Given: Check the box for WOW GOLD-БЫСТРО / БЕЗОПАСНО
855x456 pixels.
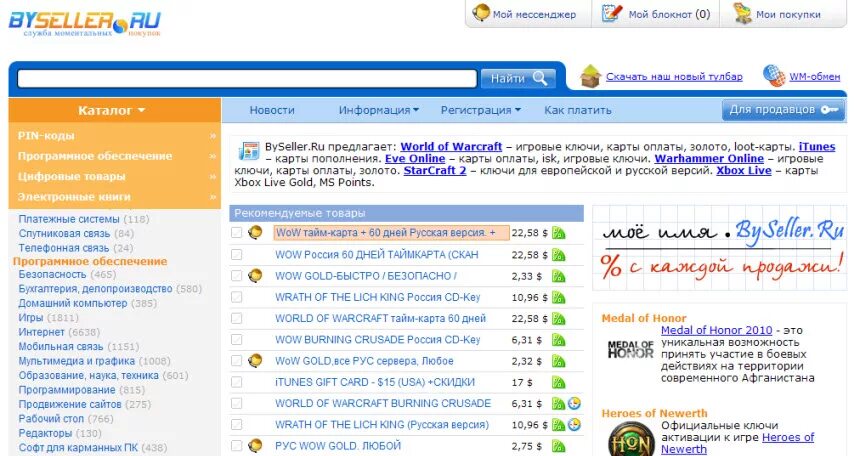Looking at the screenshot, I should pyautogui.click(x=236, y=275).
